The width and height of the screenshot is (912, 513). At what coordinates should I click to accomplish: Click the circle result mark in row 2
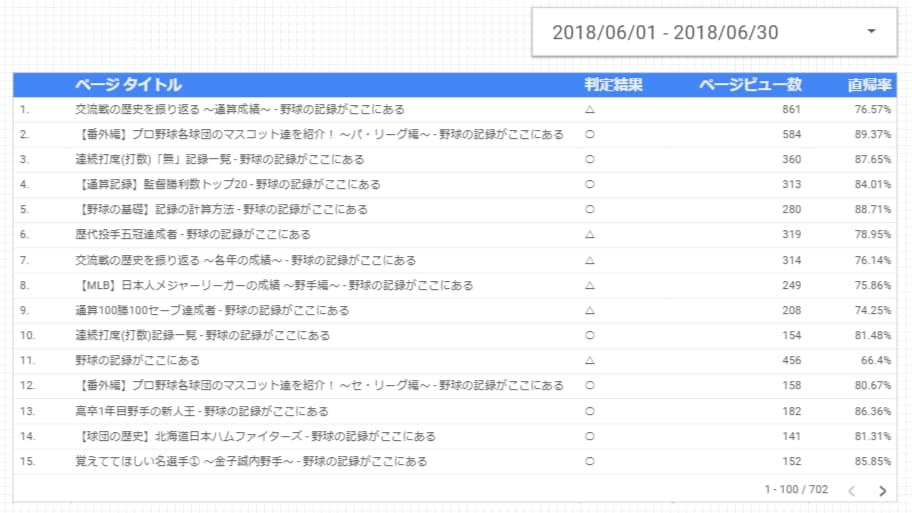[x=590, y=134]
